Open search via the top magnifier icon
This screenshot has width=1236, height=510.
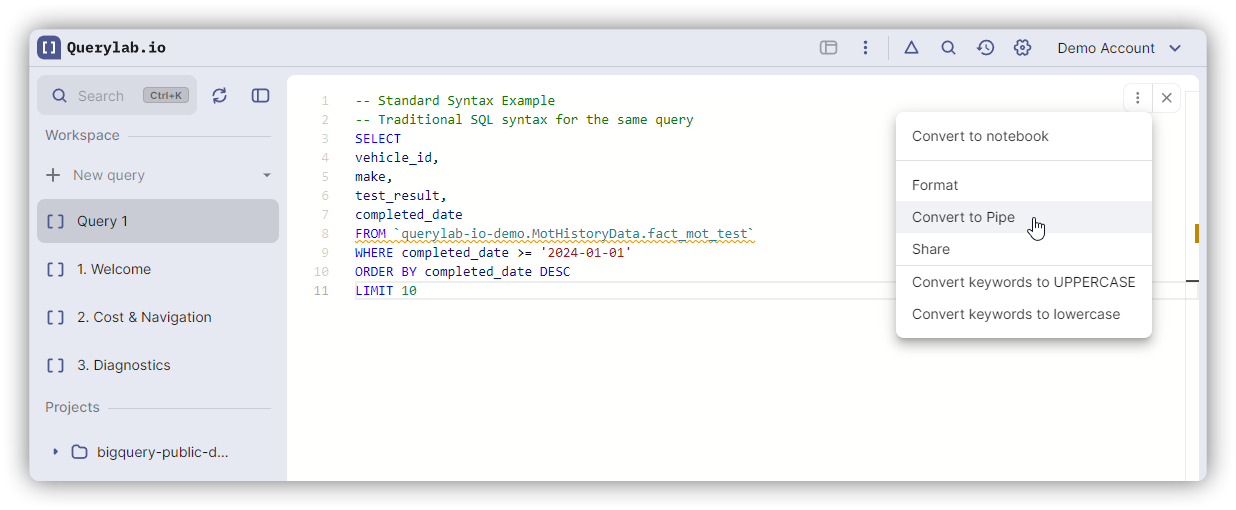tap(948, 48)
